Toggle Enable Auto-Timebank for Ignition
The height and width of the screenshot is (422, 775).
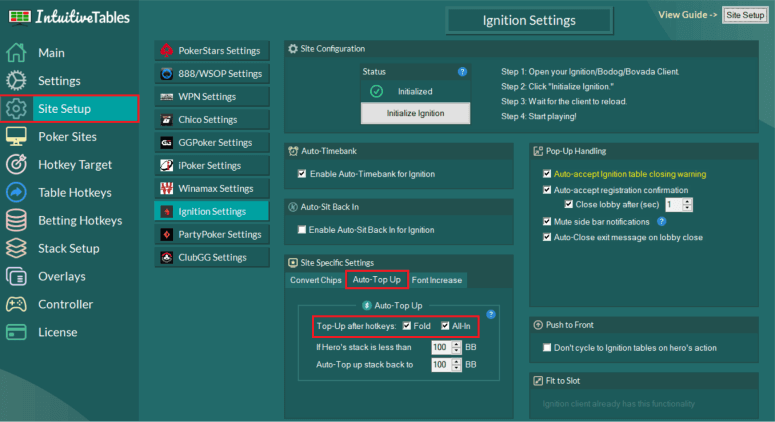(x=302, y=174)
